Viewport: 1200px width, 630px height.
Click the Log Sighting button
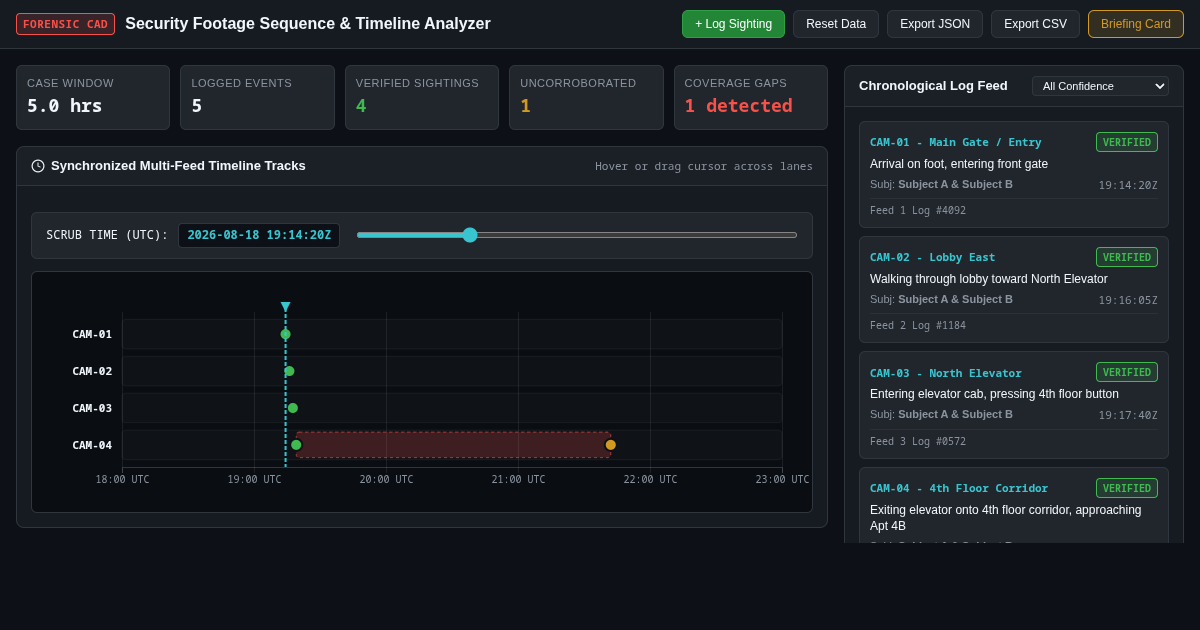click(x=733, y=24)
